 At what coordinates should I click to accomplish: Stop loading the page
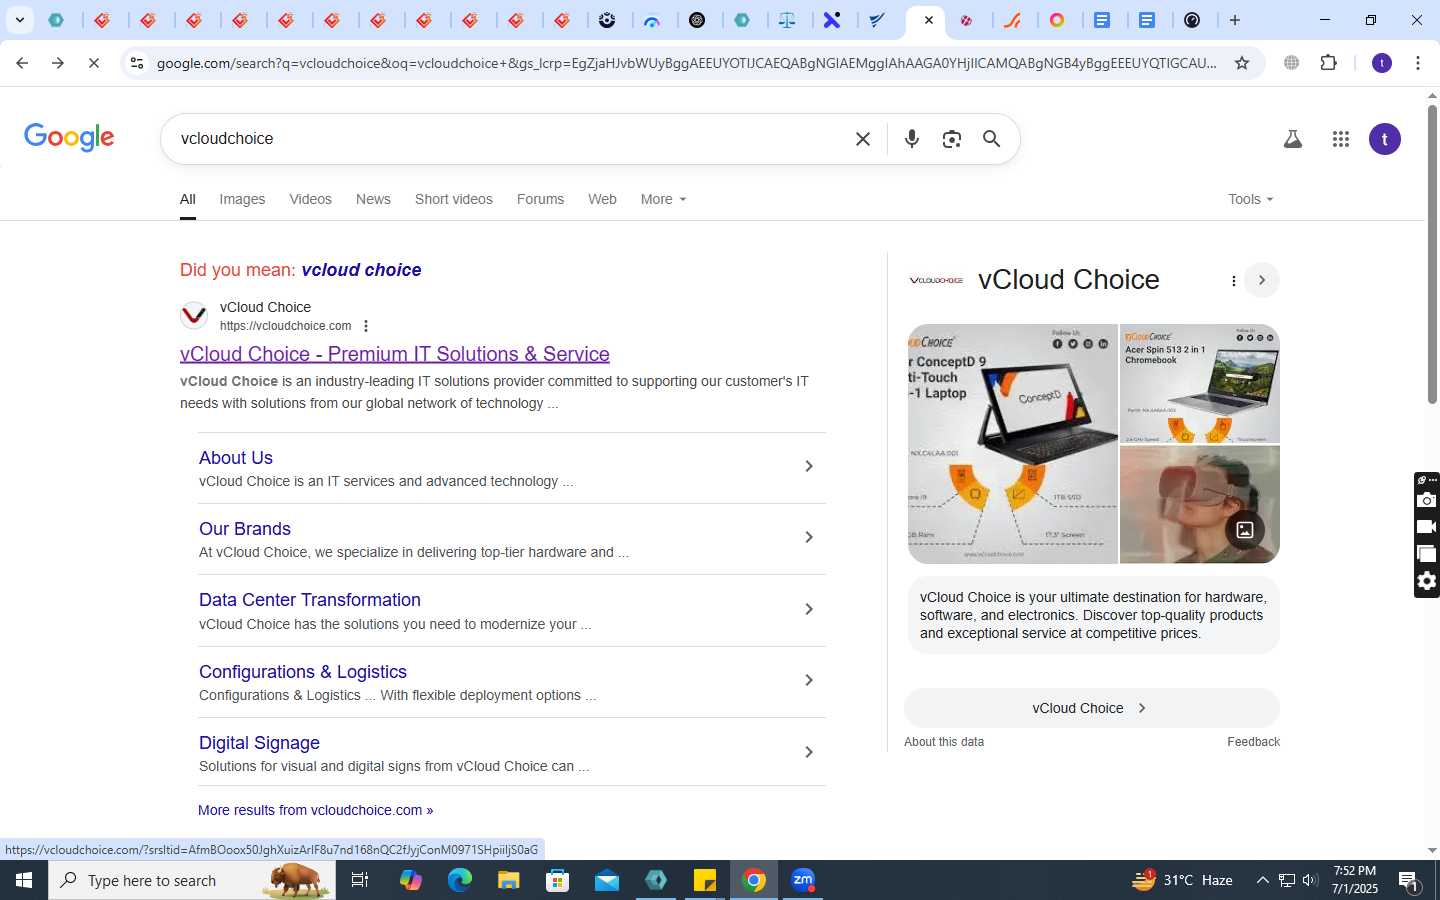pos(93,63)
